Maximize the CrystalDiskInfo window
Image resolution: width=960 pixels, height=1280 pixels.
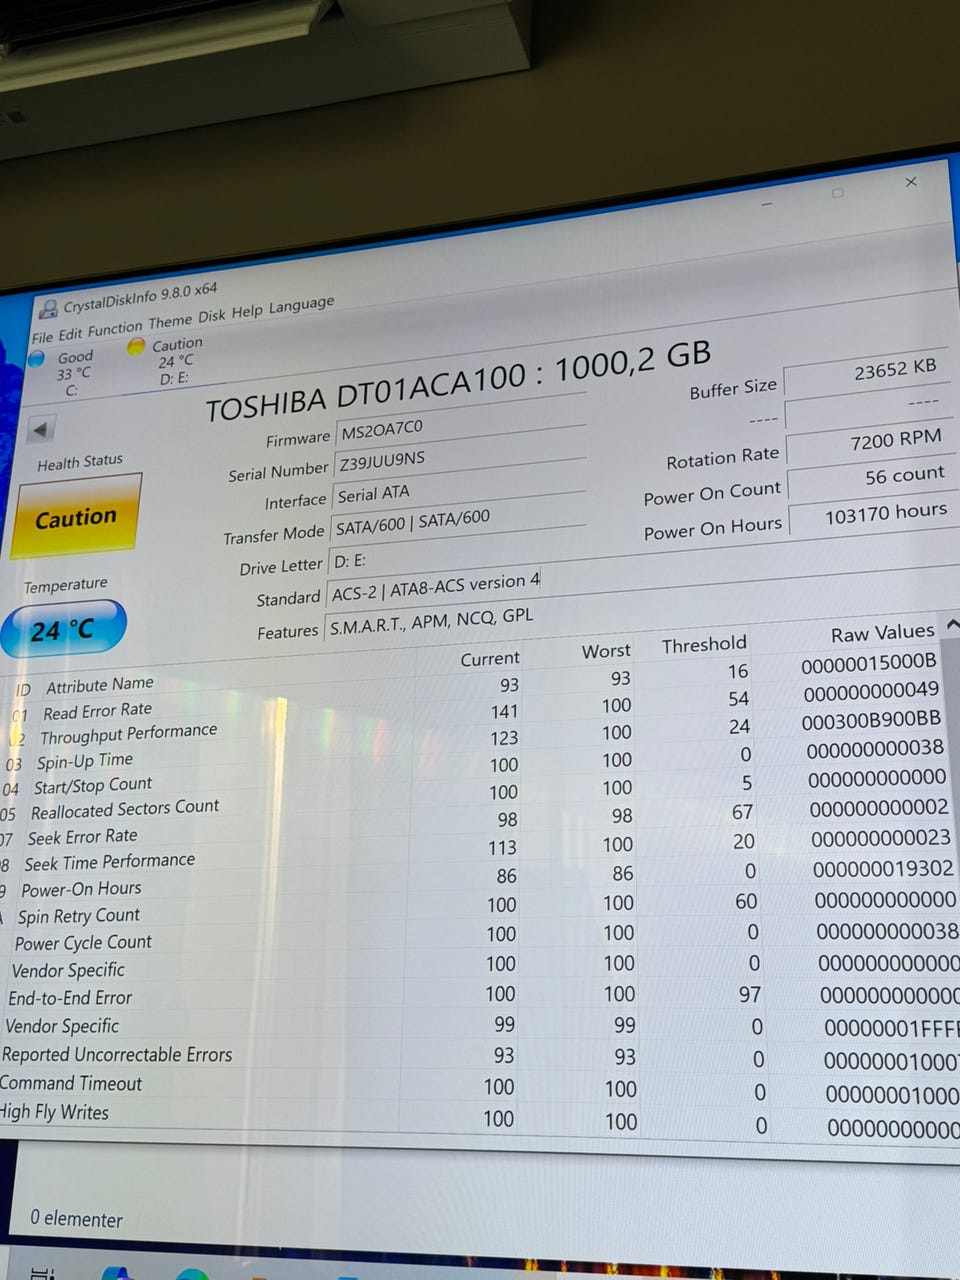click(838, 193)
